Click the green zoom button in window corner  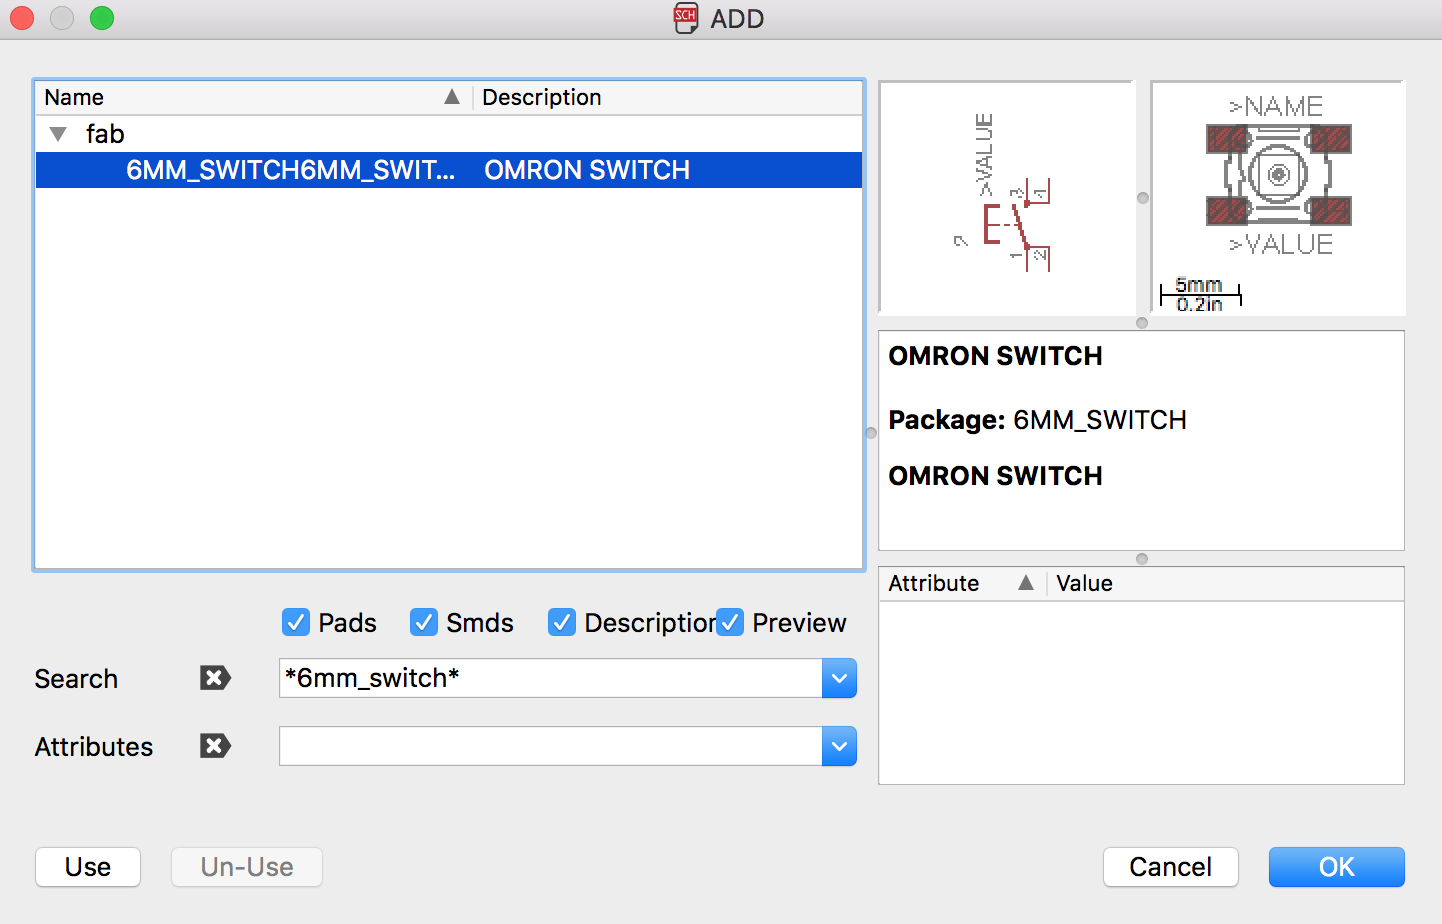tap(100, 18)
